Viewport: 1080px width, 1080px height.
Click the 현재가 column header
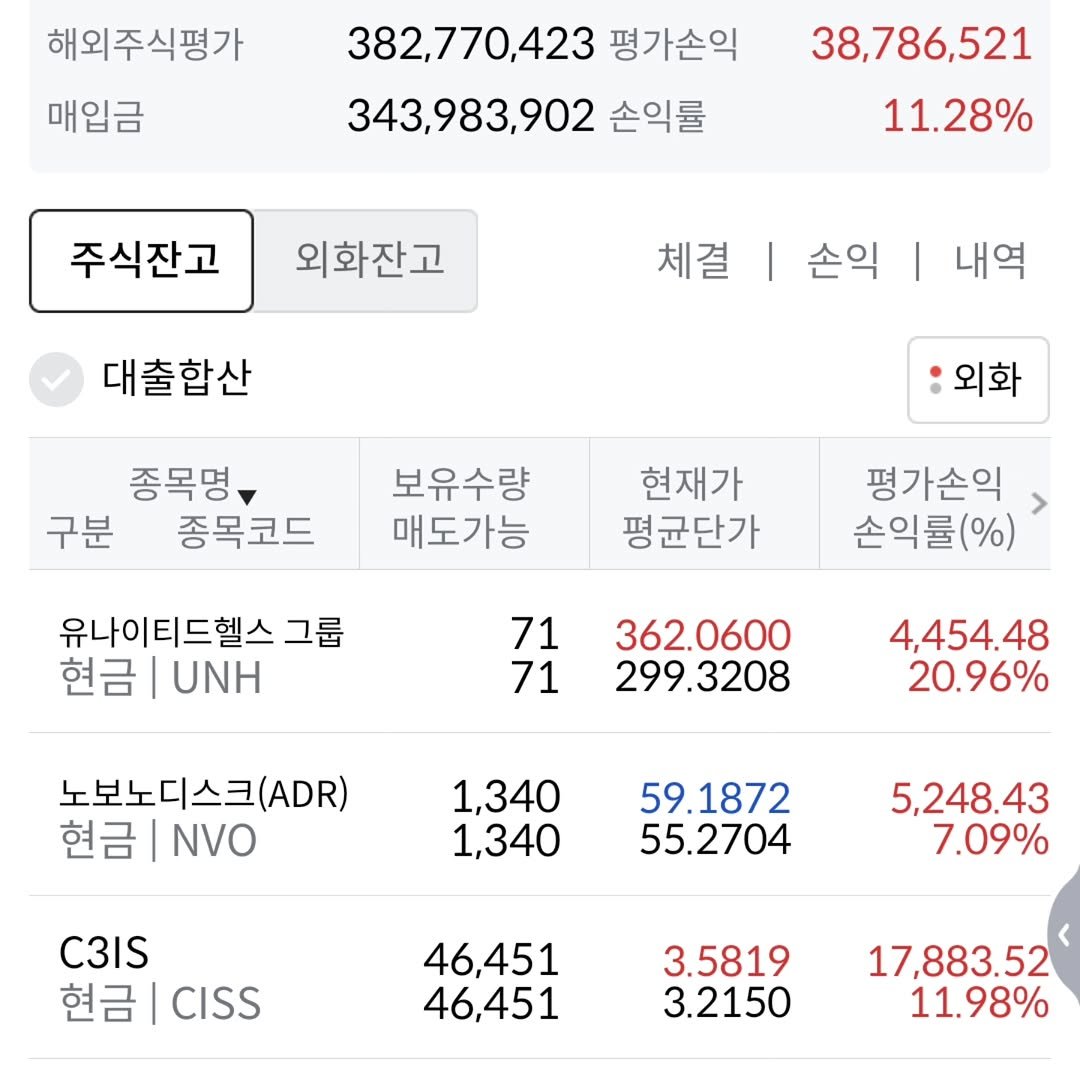pos(691,485)
